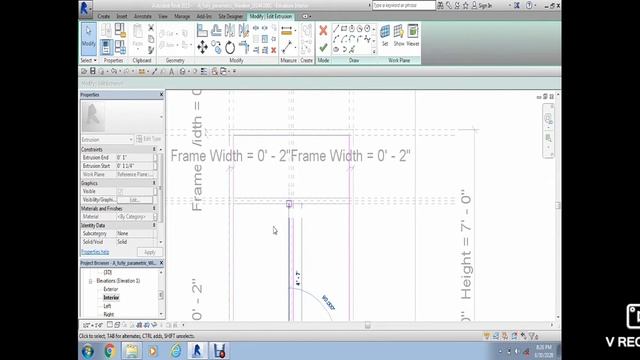Open the Annotate ribbon tab
640x360 pixels.
(x=143, y=16)
